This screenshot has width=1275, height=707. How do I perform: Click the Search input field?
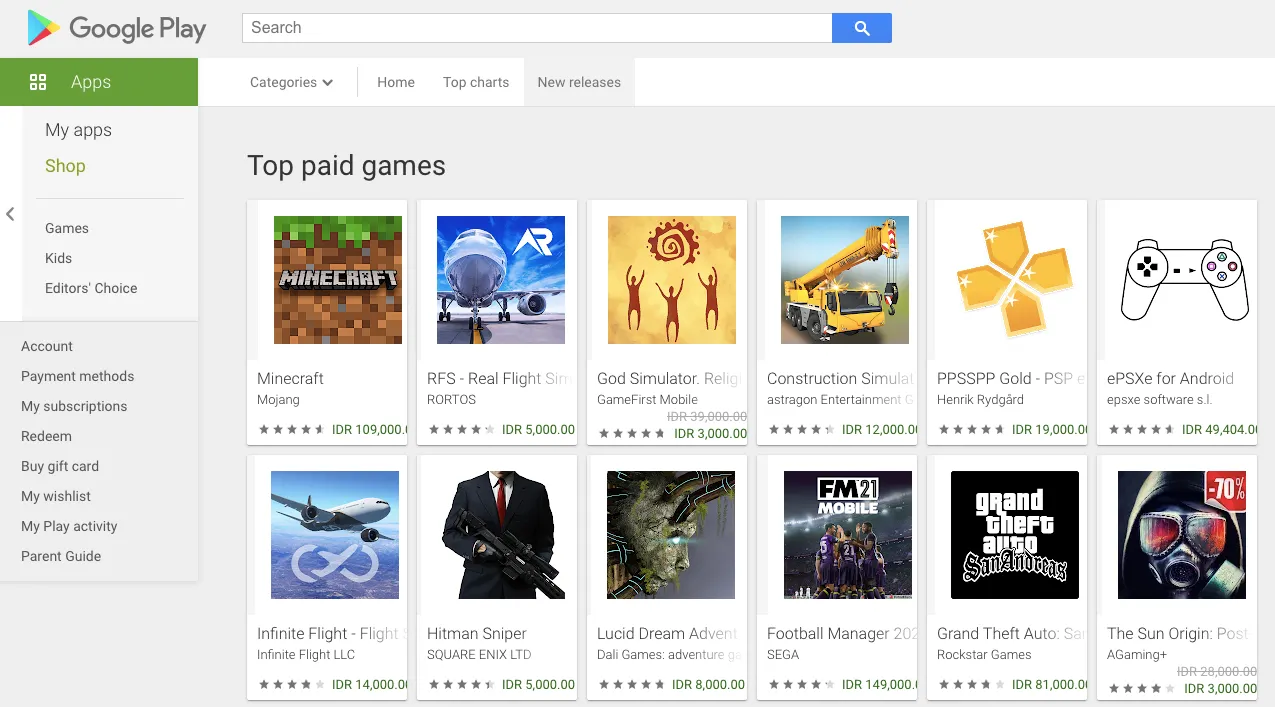point(536,28)
